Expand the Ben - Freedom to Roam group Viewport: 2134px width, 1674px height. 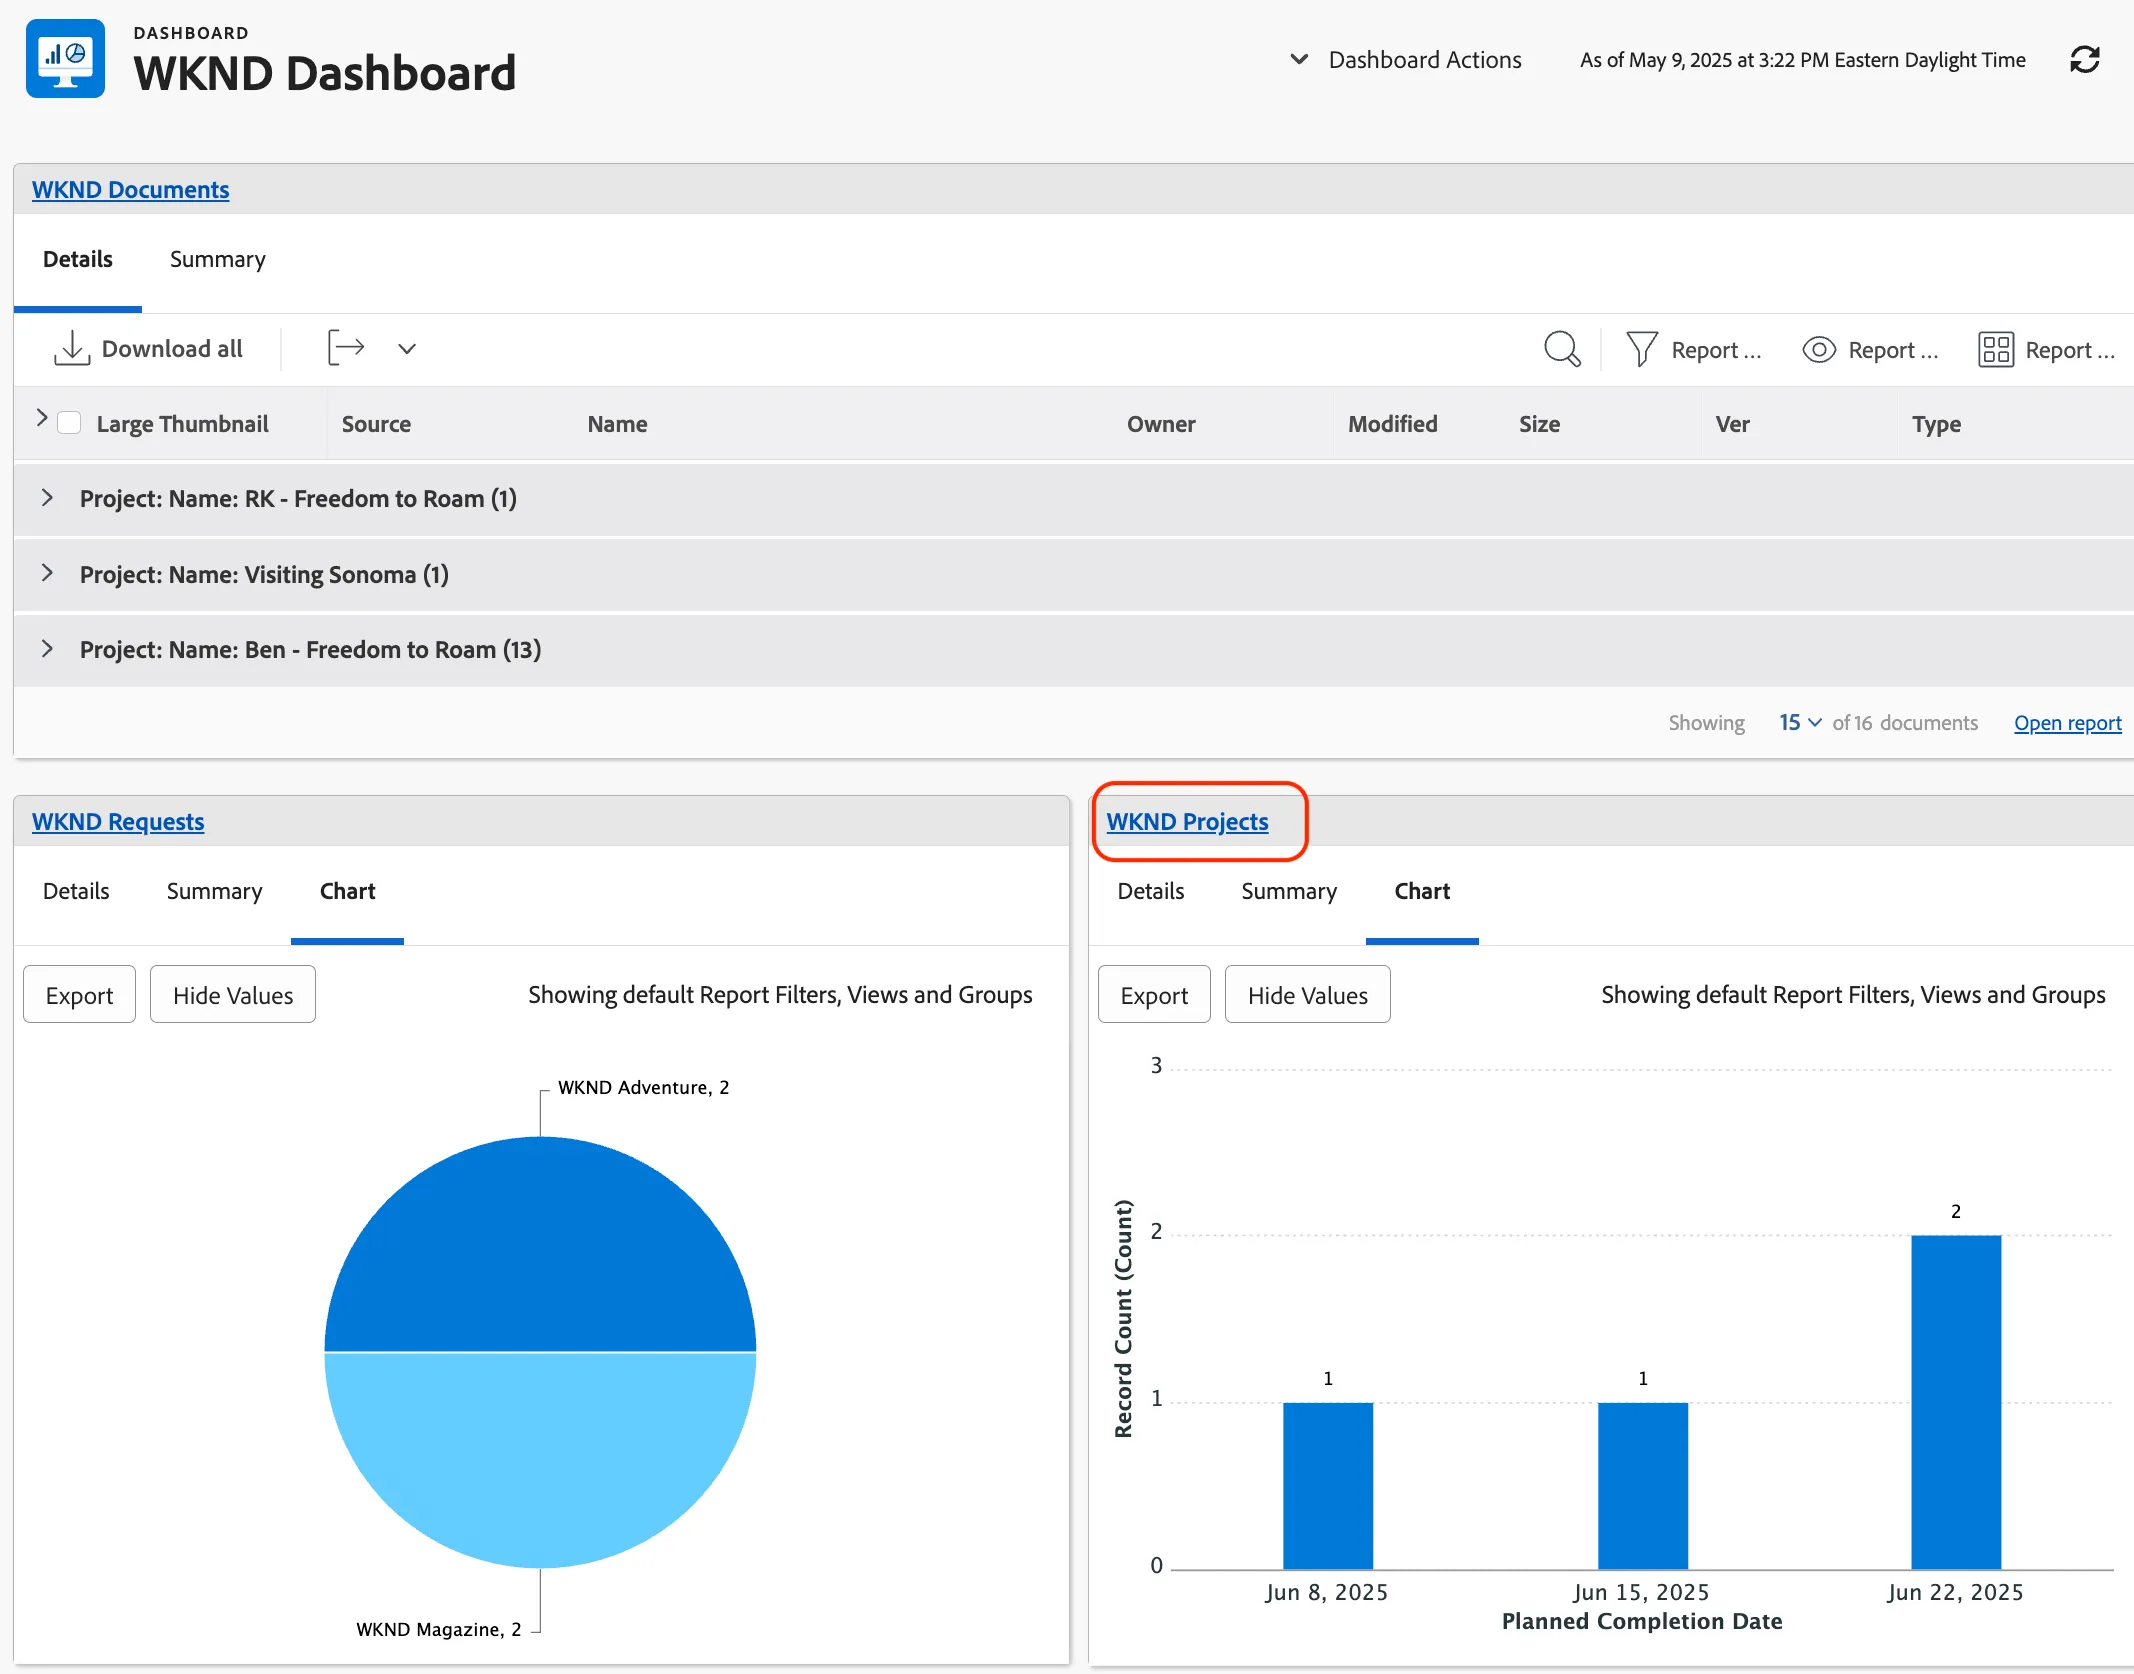[x=47, y=648]
